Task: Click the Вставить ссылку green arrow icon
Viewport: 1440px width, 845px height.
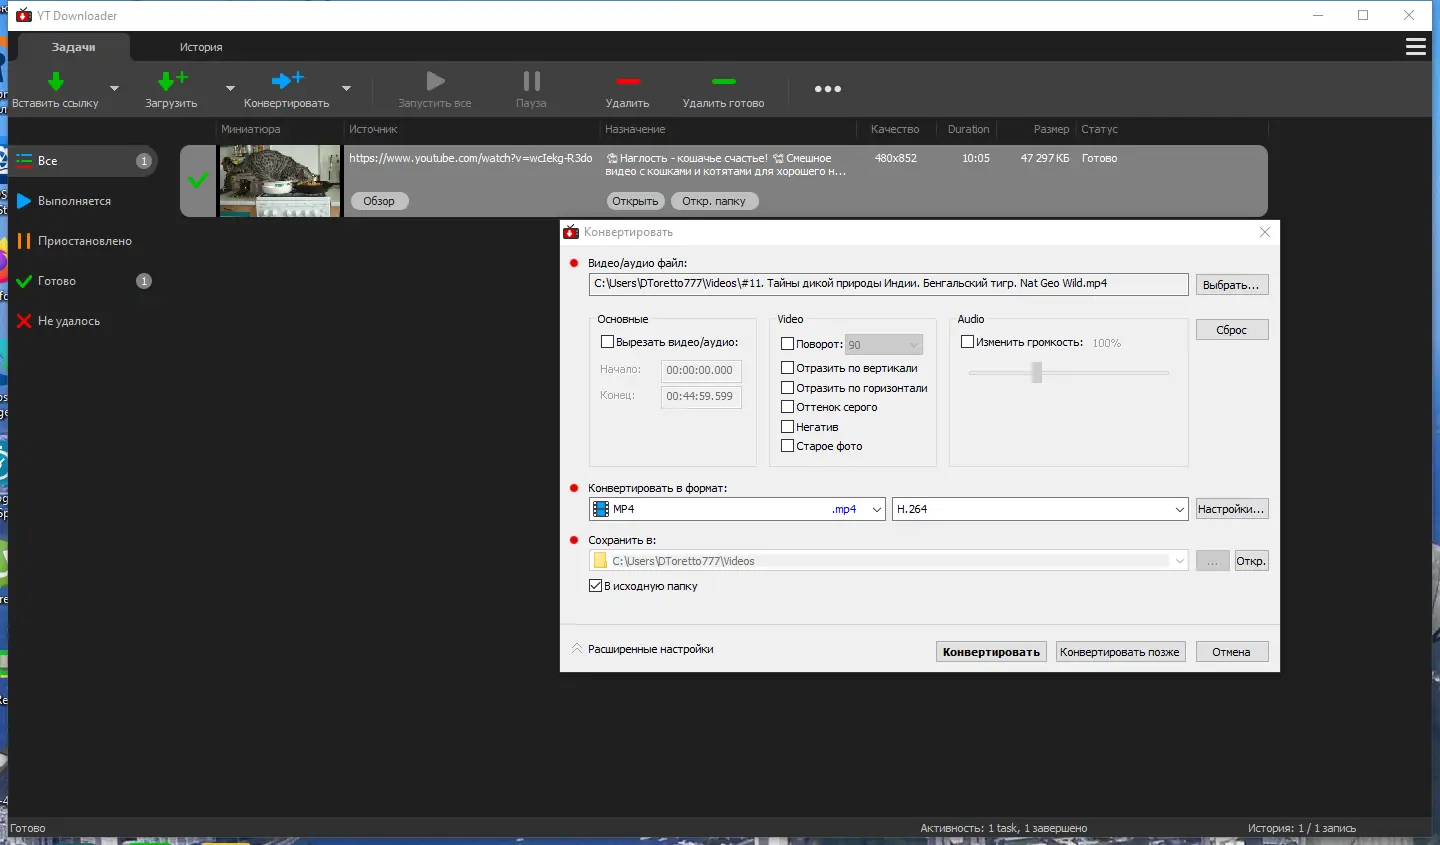Action: 56,82
